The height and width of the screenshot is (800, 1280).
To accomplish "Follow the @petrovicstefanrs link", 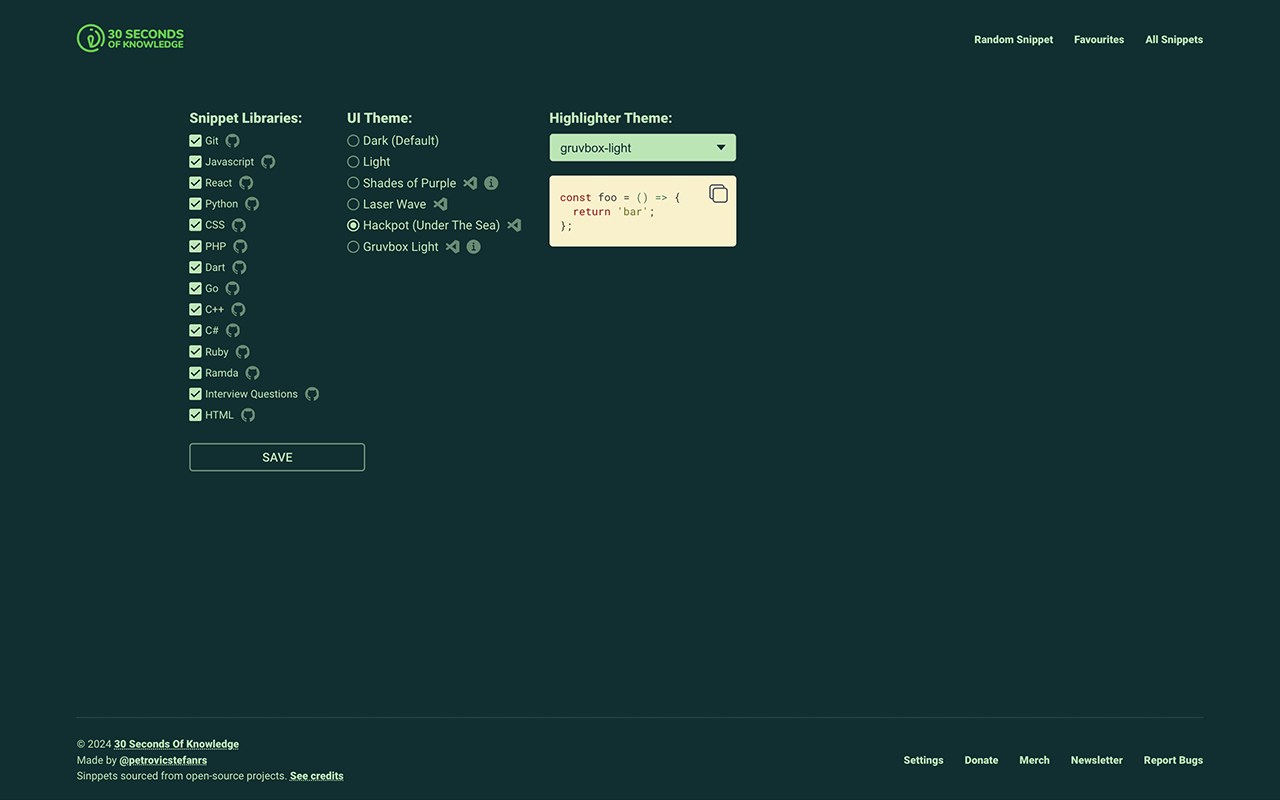I will click(163, 760).
